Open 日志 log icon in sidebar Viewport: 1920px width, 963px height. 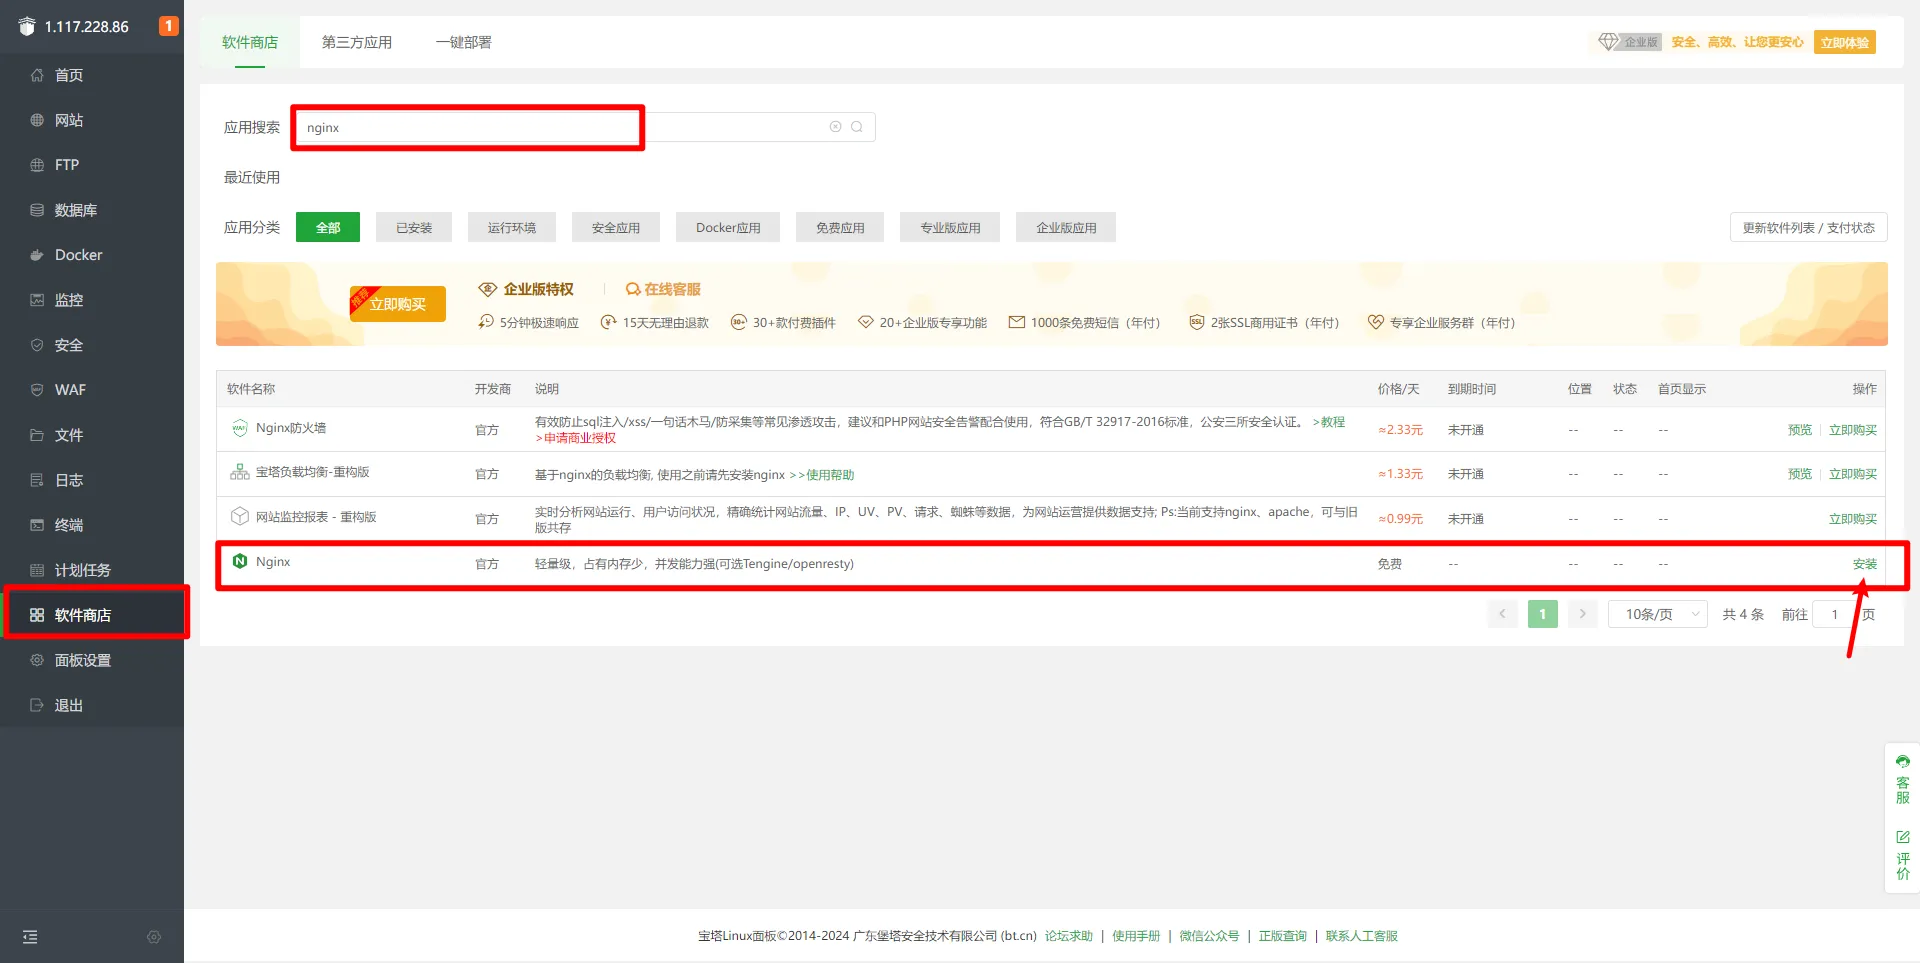37,480
